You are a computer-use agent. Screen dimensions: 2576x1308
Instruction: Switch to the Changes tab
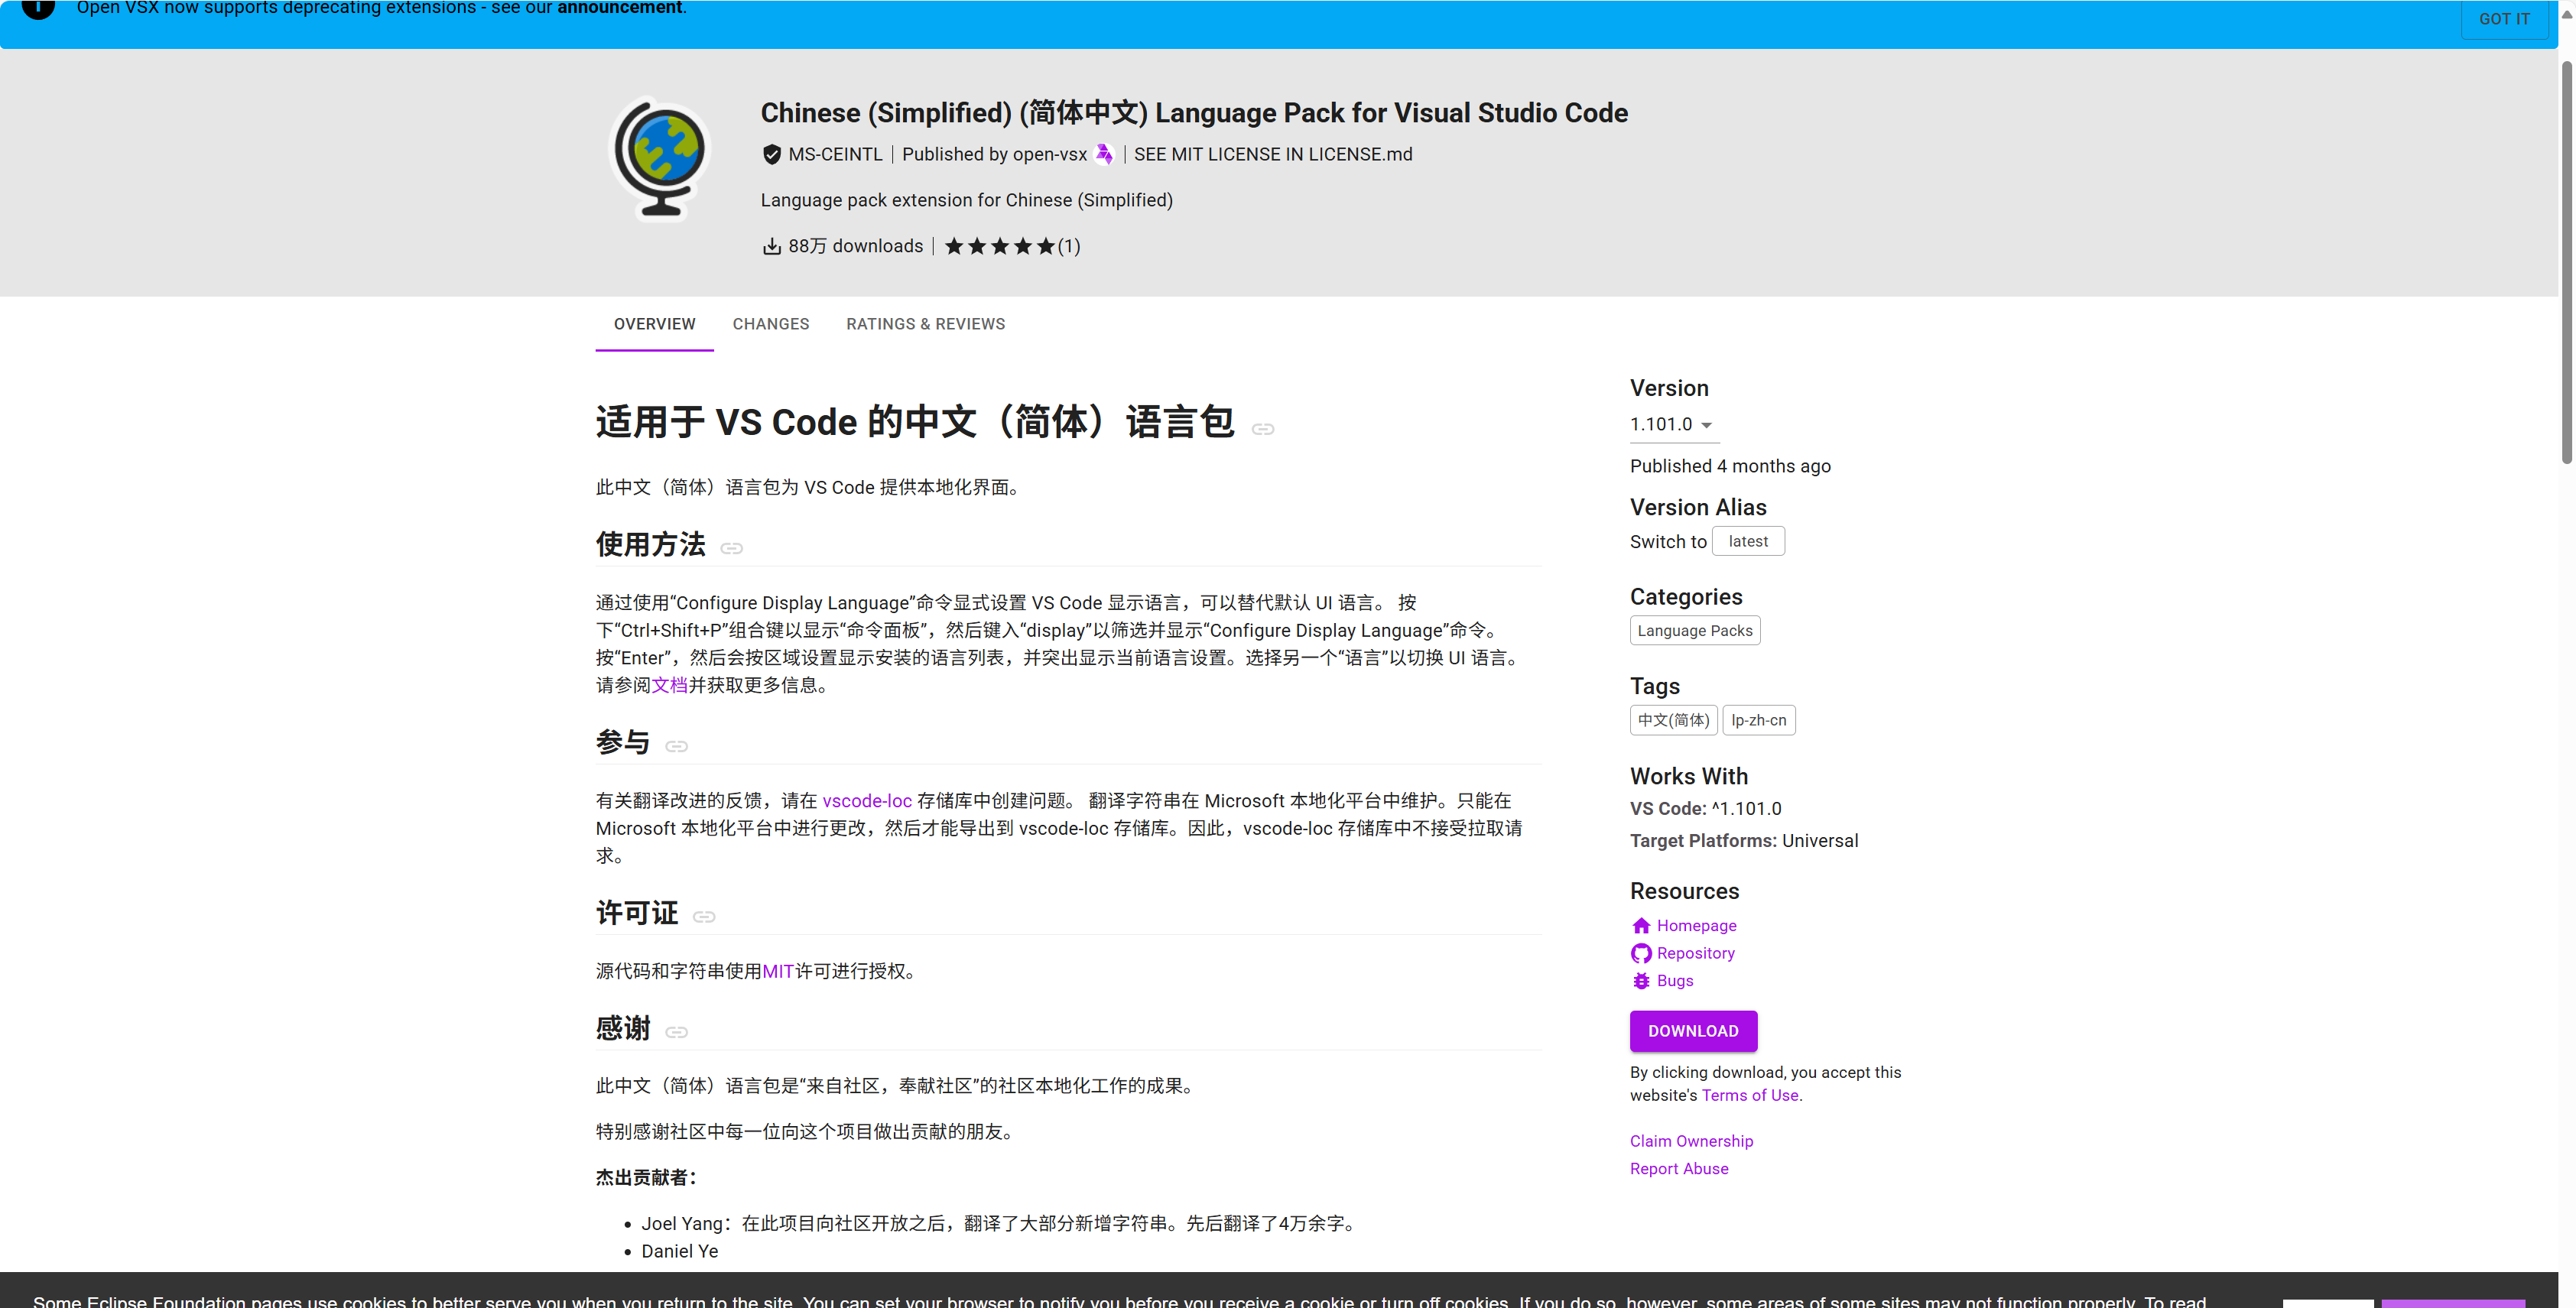pos(770,324)
